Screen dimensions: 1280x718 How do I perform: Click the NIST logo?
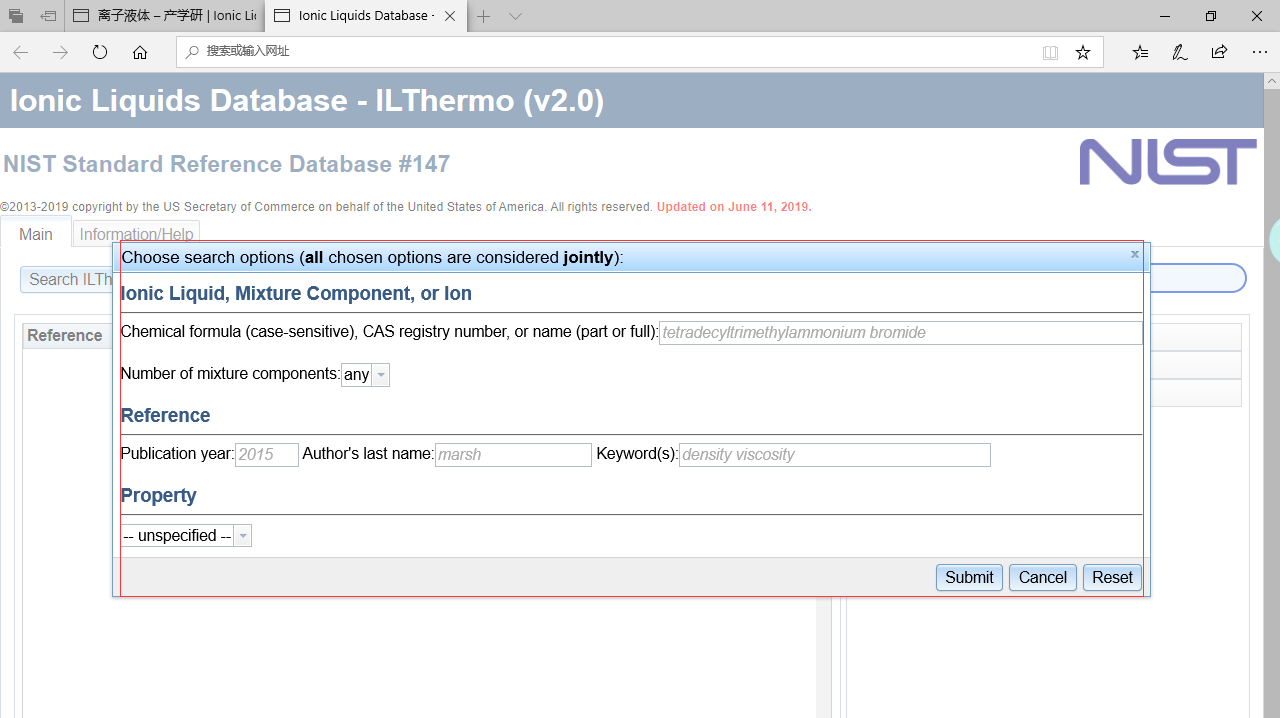click(1168, 162)
